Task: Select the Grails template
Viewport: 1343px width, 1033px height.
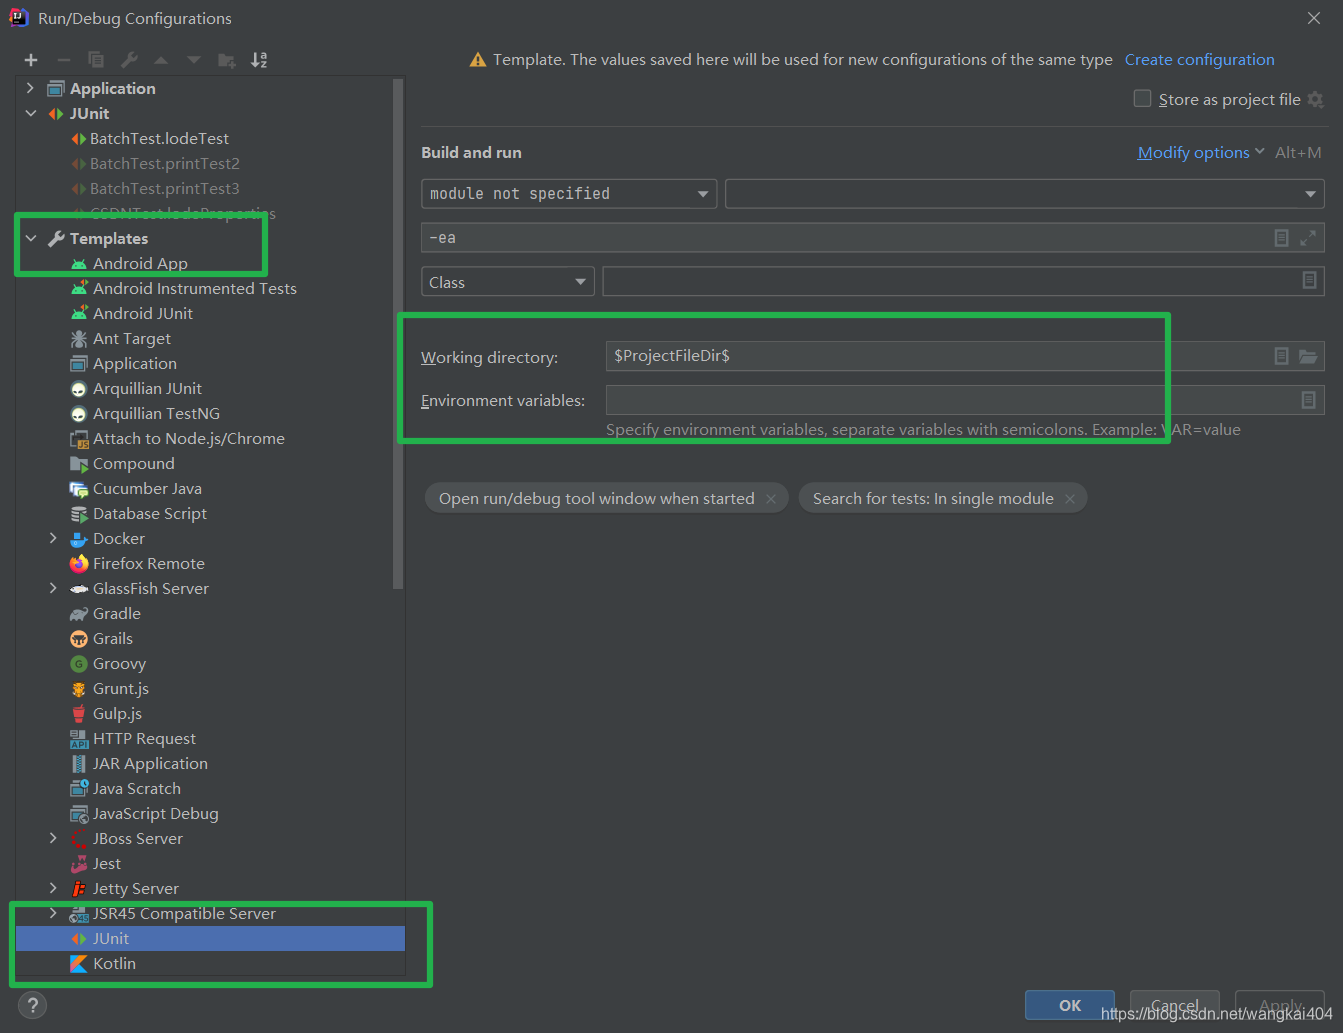Action: 113,638
